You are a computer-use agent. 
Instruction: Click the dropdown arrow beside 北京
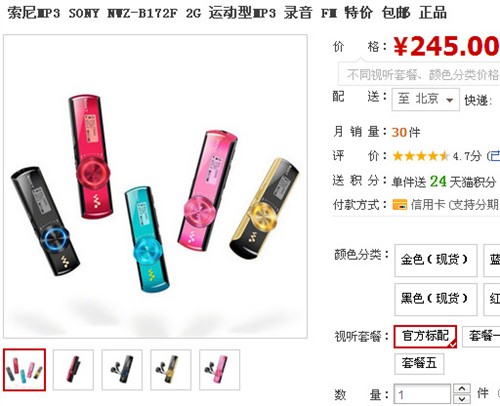[449, 100]
